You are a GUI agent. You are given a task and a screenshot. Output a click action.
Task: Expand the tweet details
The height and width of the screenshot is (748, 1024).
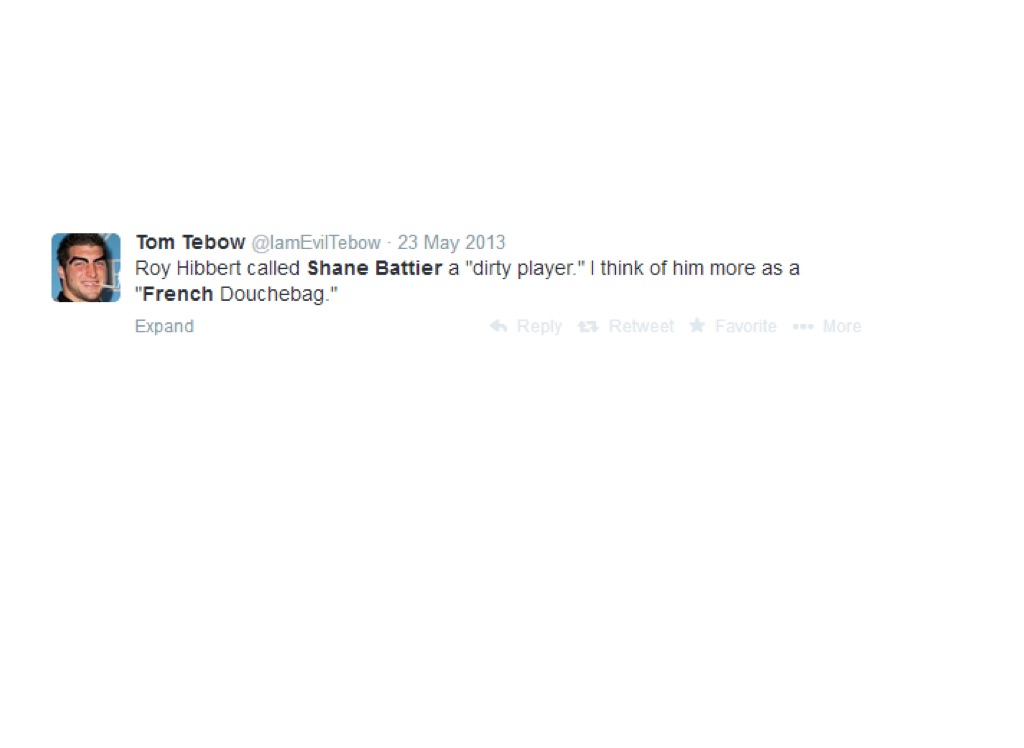(x=164, y=326)
